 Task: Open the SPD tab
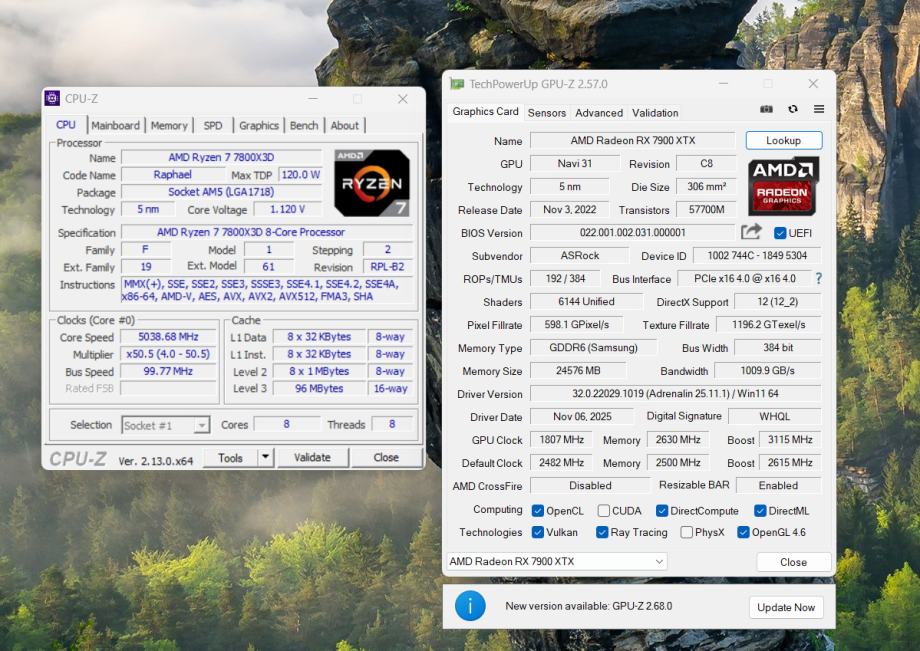pyautogui.click(x=213, y=126)
